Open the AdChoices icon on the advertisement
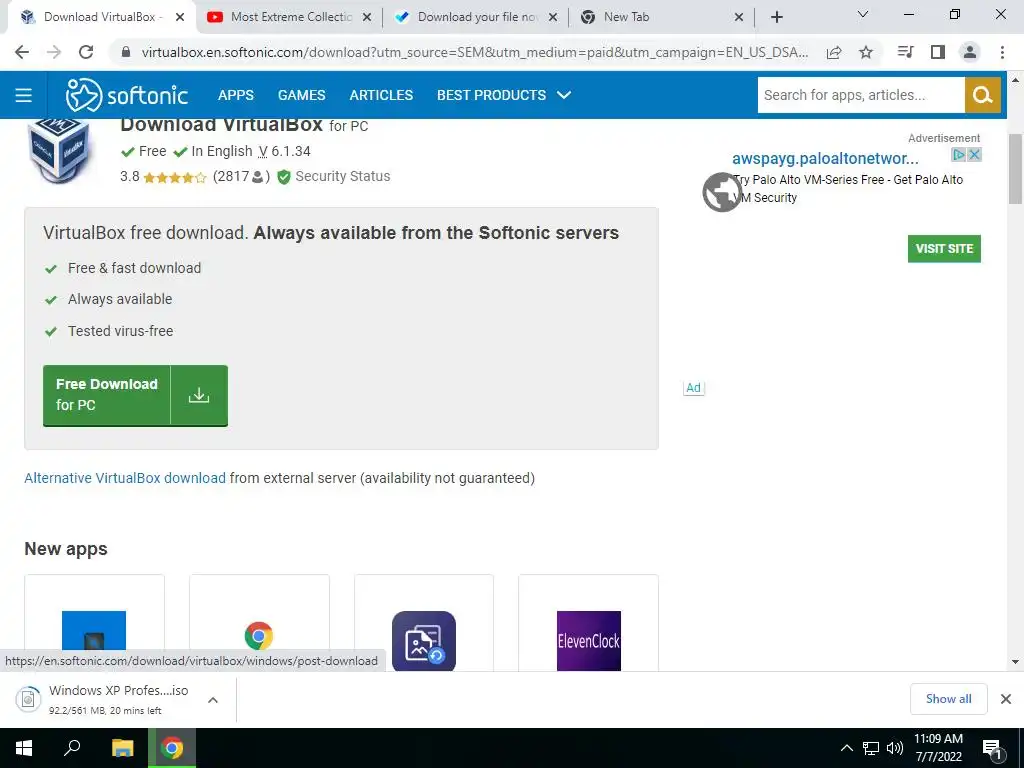Image resolution: width=1024 pixels, height=768 pixels. pyautogui.click(x=958, y=155)
